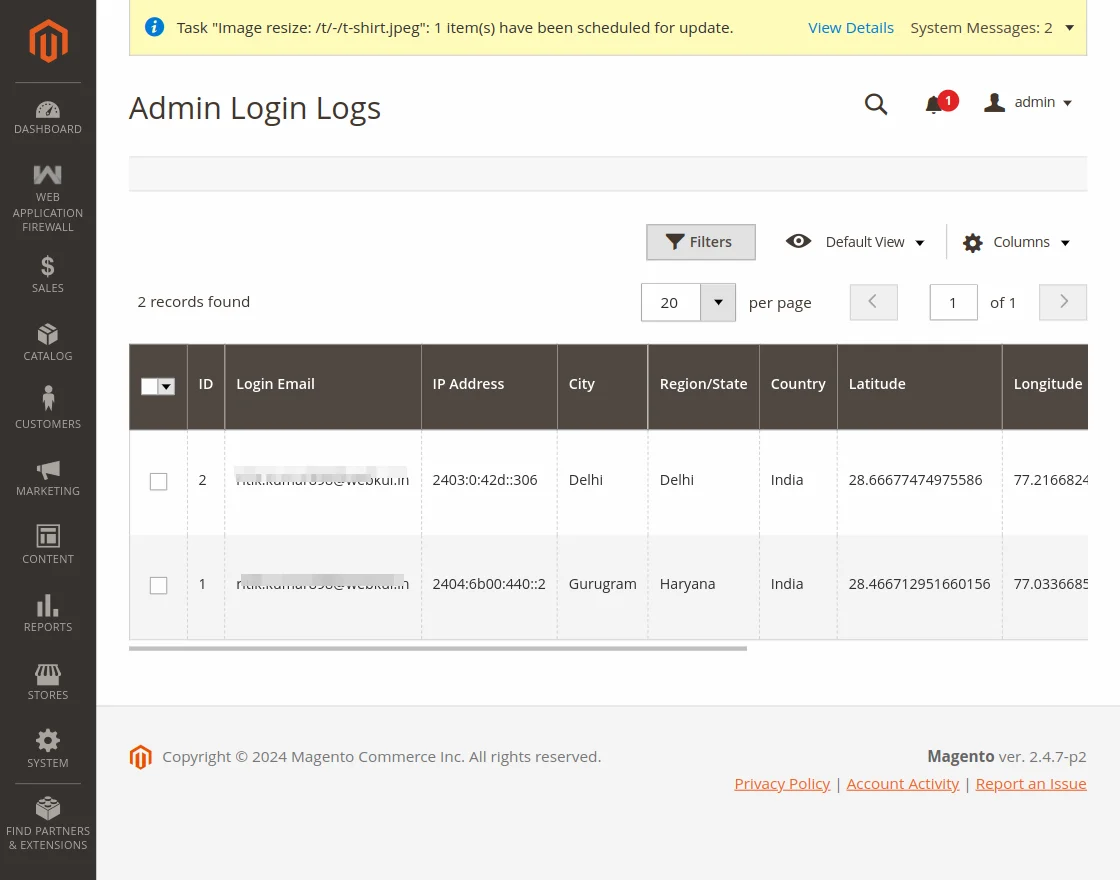The width and height of the screenshot is (1120, 880).
Task: Open View Details for the image resize task
Action: pos(851,27)
